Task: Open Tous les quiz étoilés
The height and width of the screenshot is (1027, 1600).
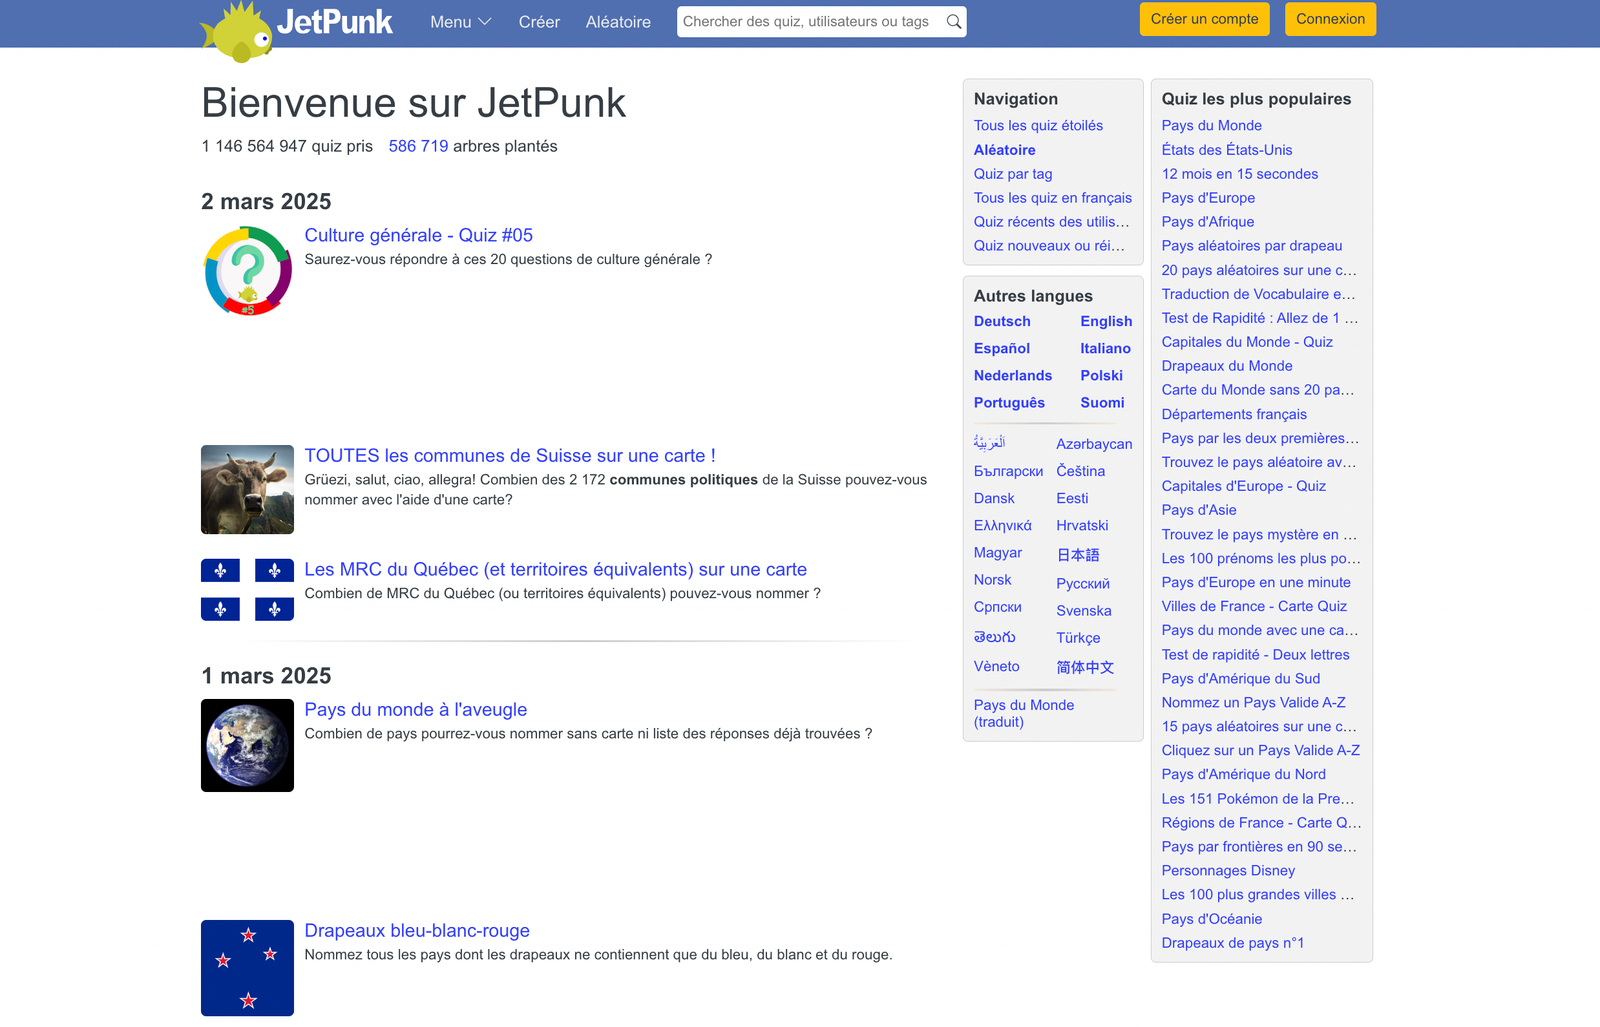Action: (1038, 125)
